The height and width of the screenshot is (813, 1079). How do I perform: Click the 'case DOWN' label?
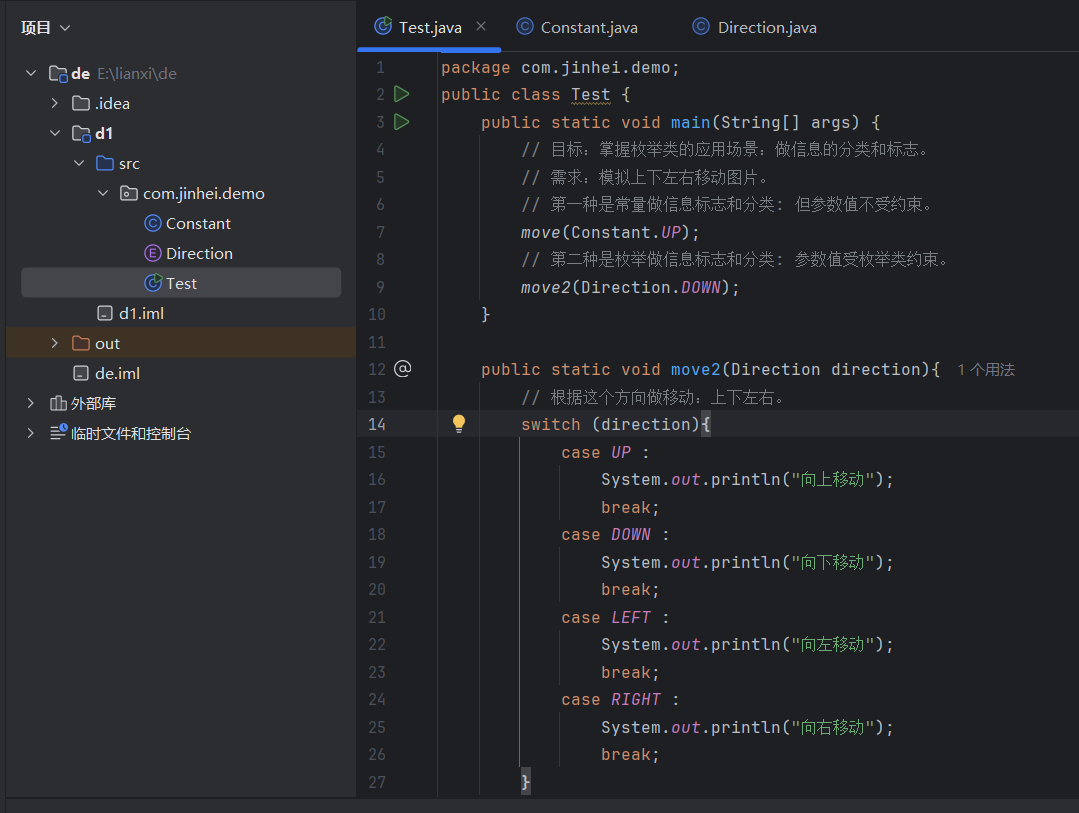pyautogui.click(x=606, y=535)
